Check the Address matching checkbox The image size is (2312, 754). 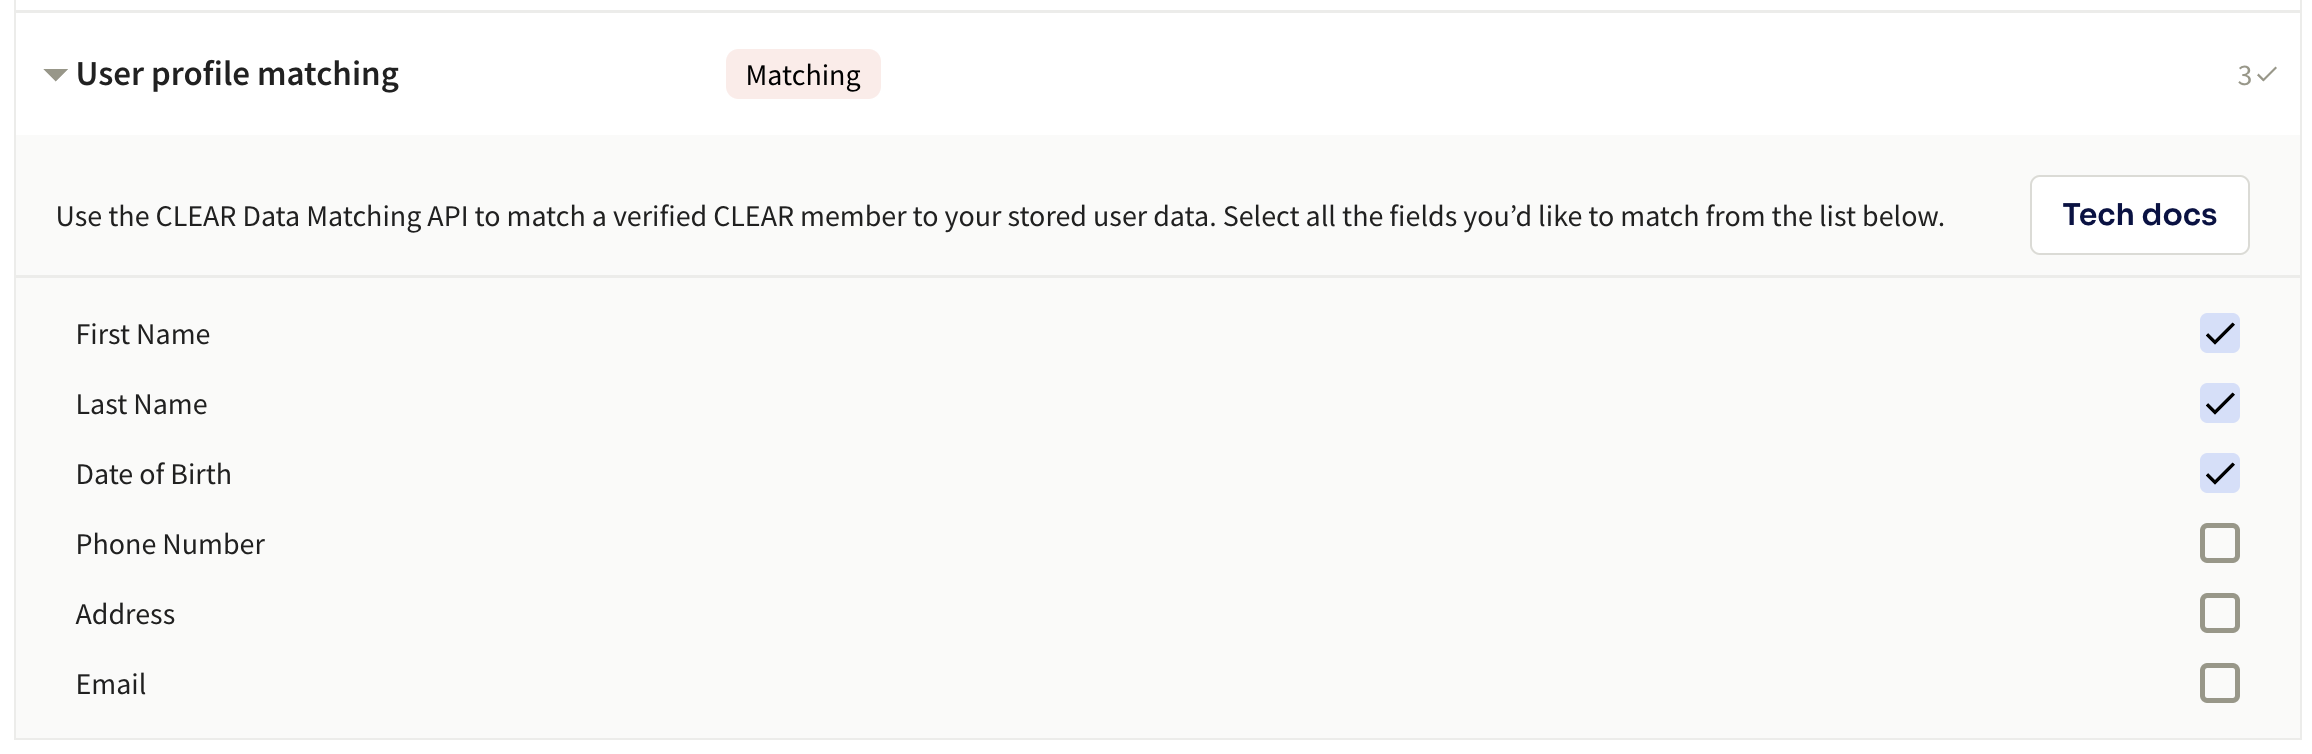pyautogui.click(x=2219, y=614)
